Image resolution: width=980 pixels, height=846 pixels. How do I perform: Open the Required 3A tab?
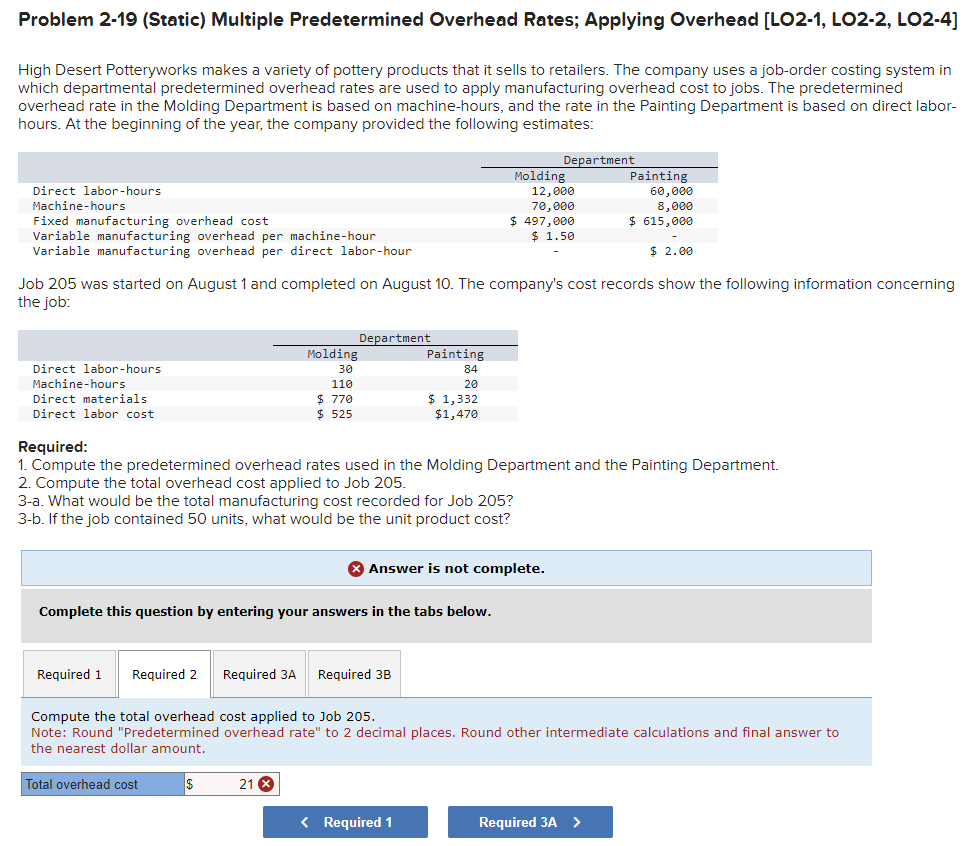pyautogui.click(x=258, y=673)
